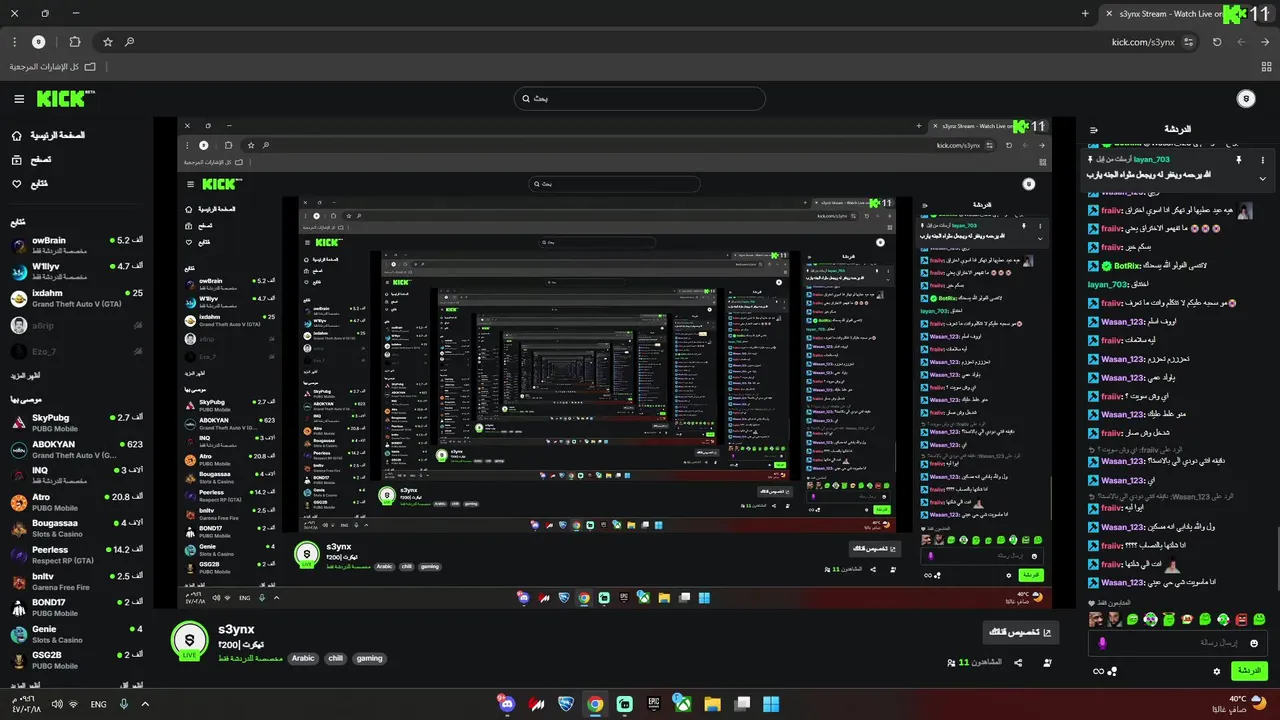Open the Following sidebar item
Viewport: 1280px width, 720px height.
(30, 184)
